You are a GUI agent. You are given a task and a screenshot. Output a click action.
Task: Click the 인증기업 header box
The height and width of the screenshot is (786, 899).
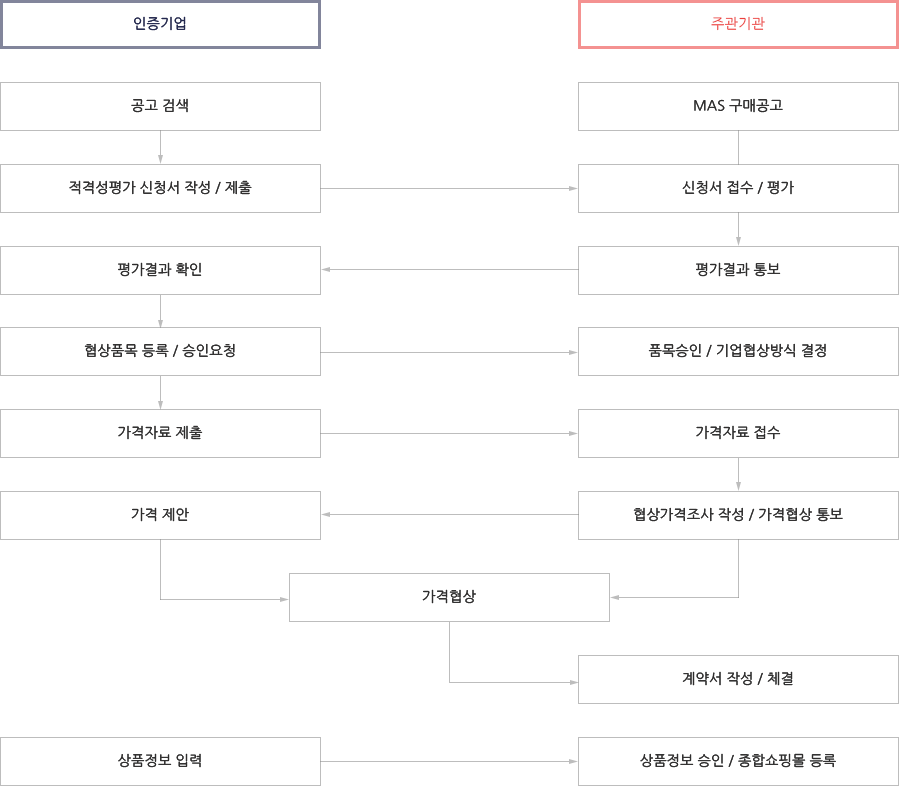pyautogui.click(x=160, y=24)
